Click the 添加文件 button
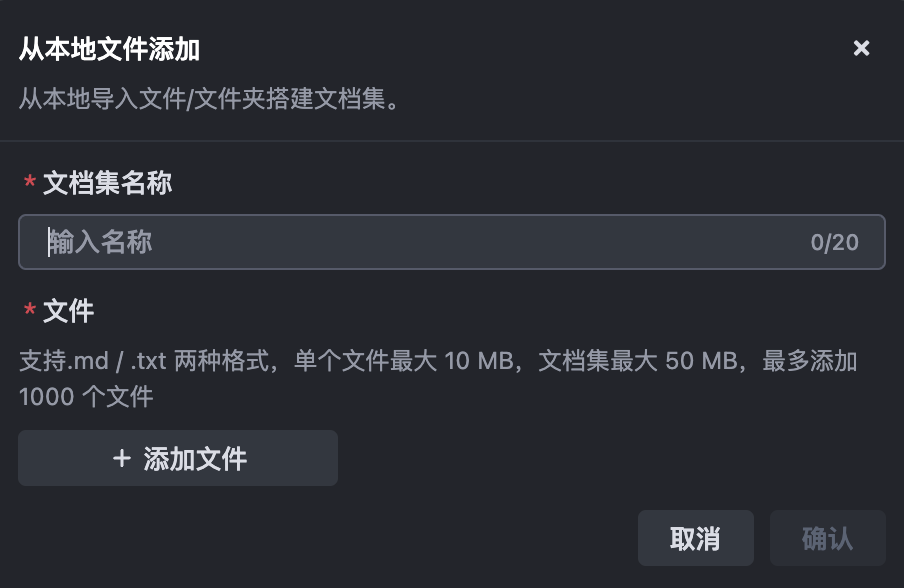This screenshot has width=904, height=588. tap(178, 458)
